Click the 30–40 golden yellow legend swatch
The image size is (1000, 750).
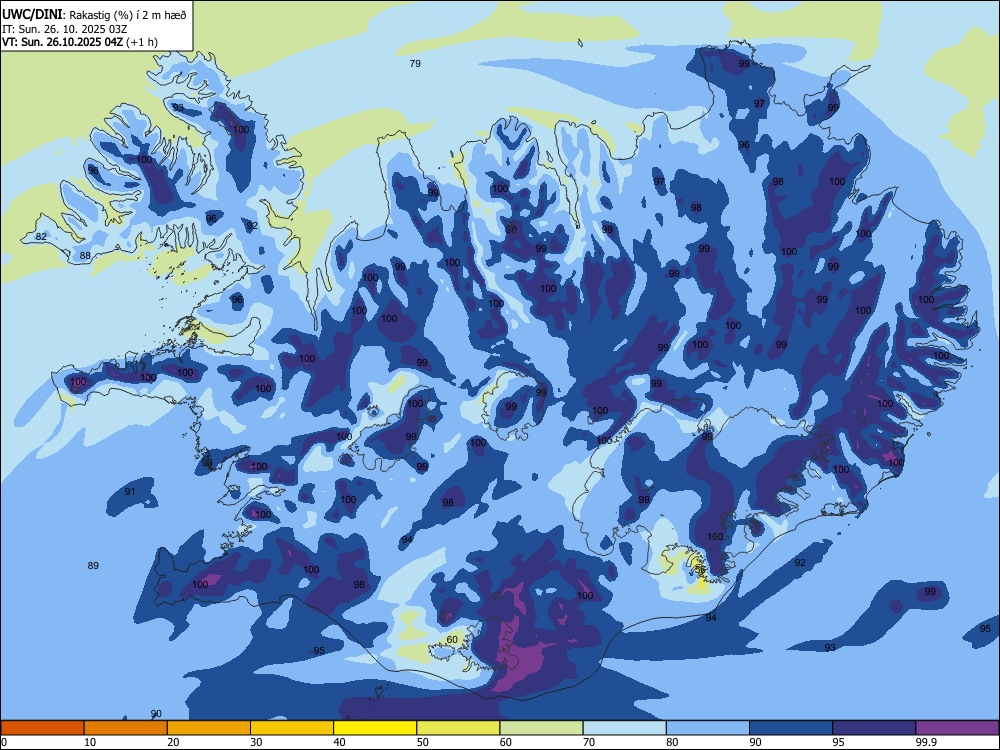point(292,728)
